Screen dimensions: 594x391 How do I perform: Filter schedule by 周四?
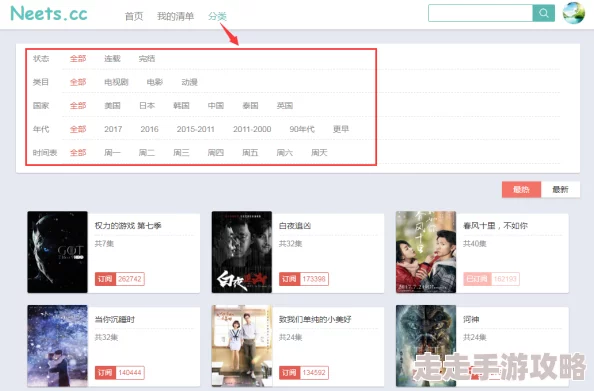216,153
